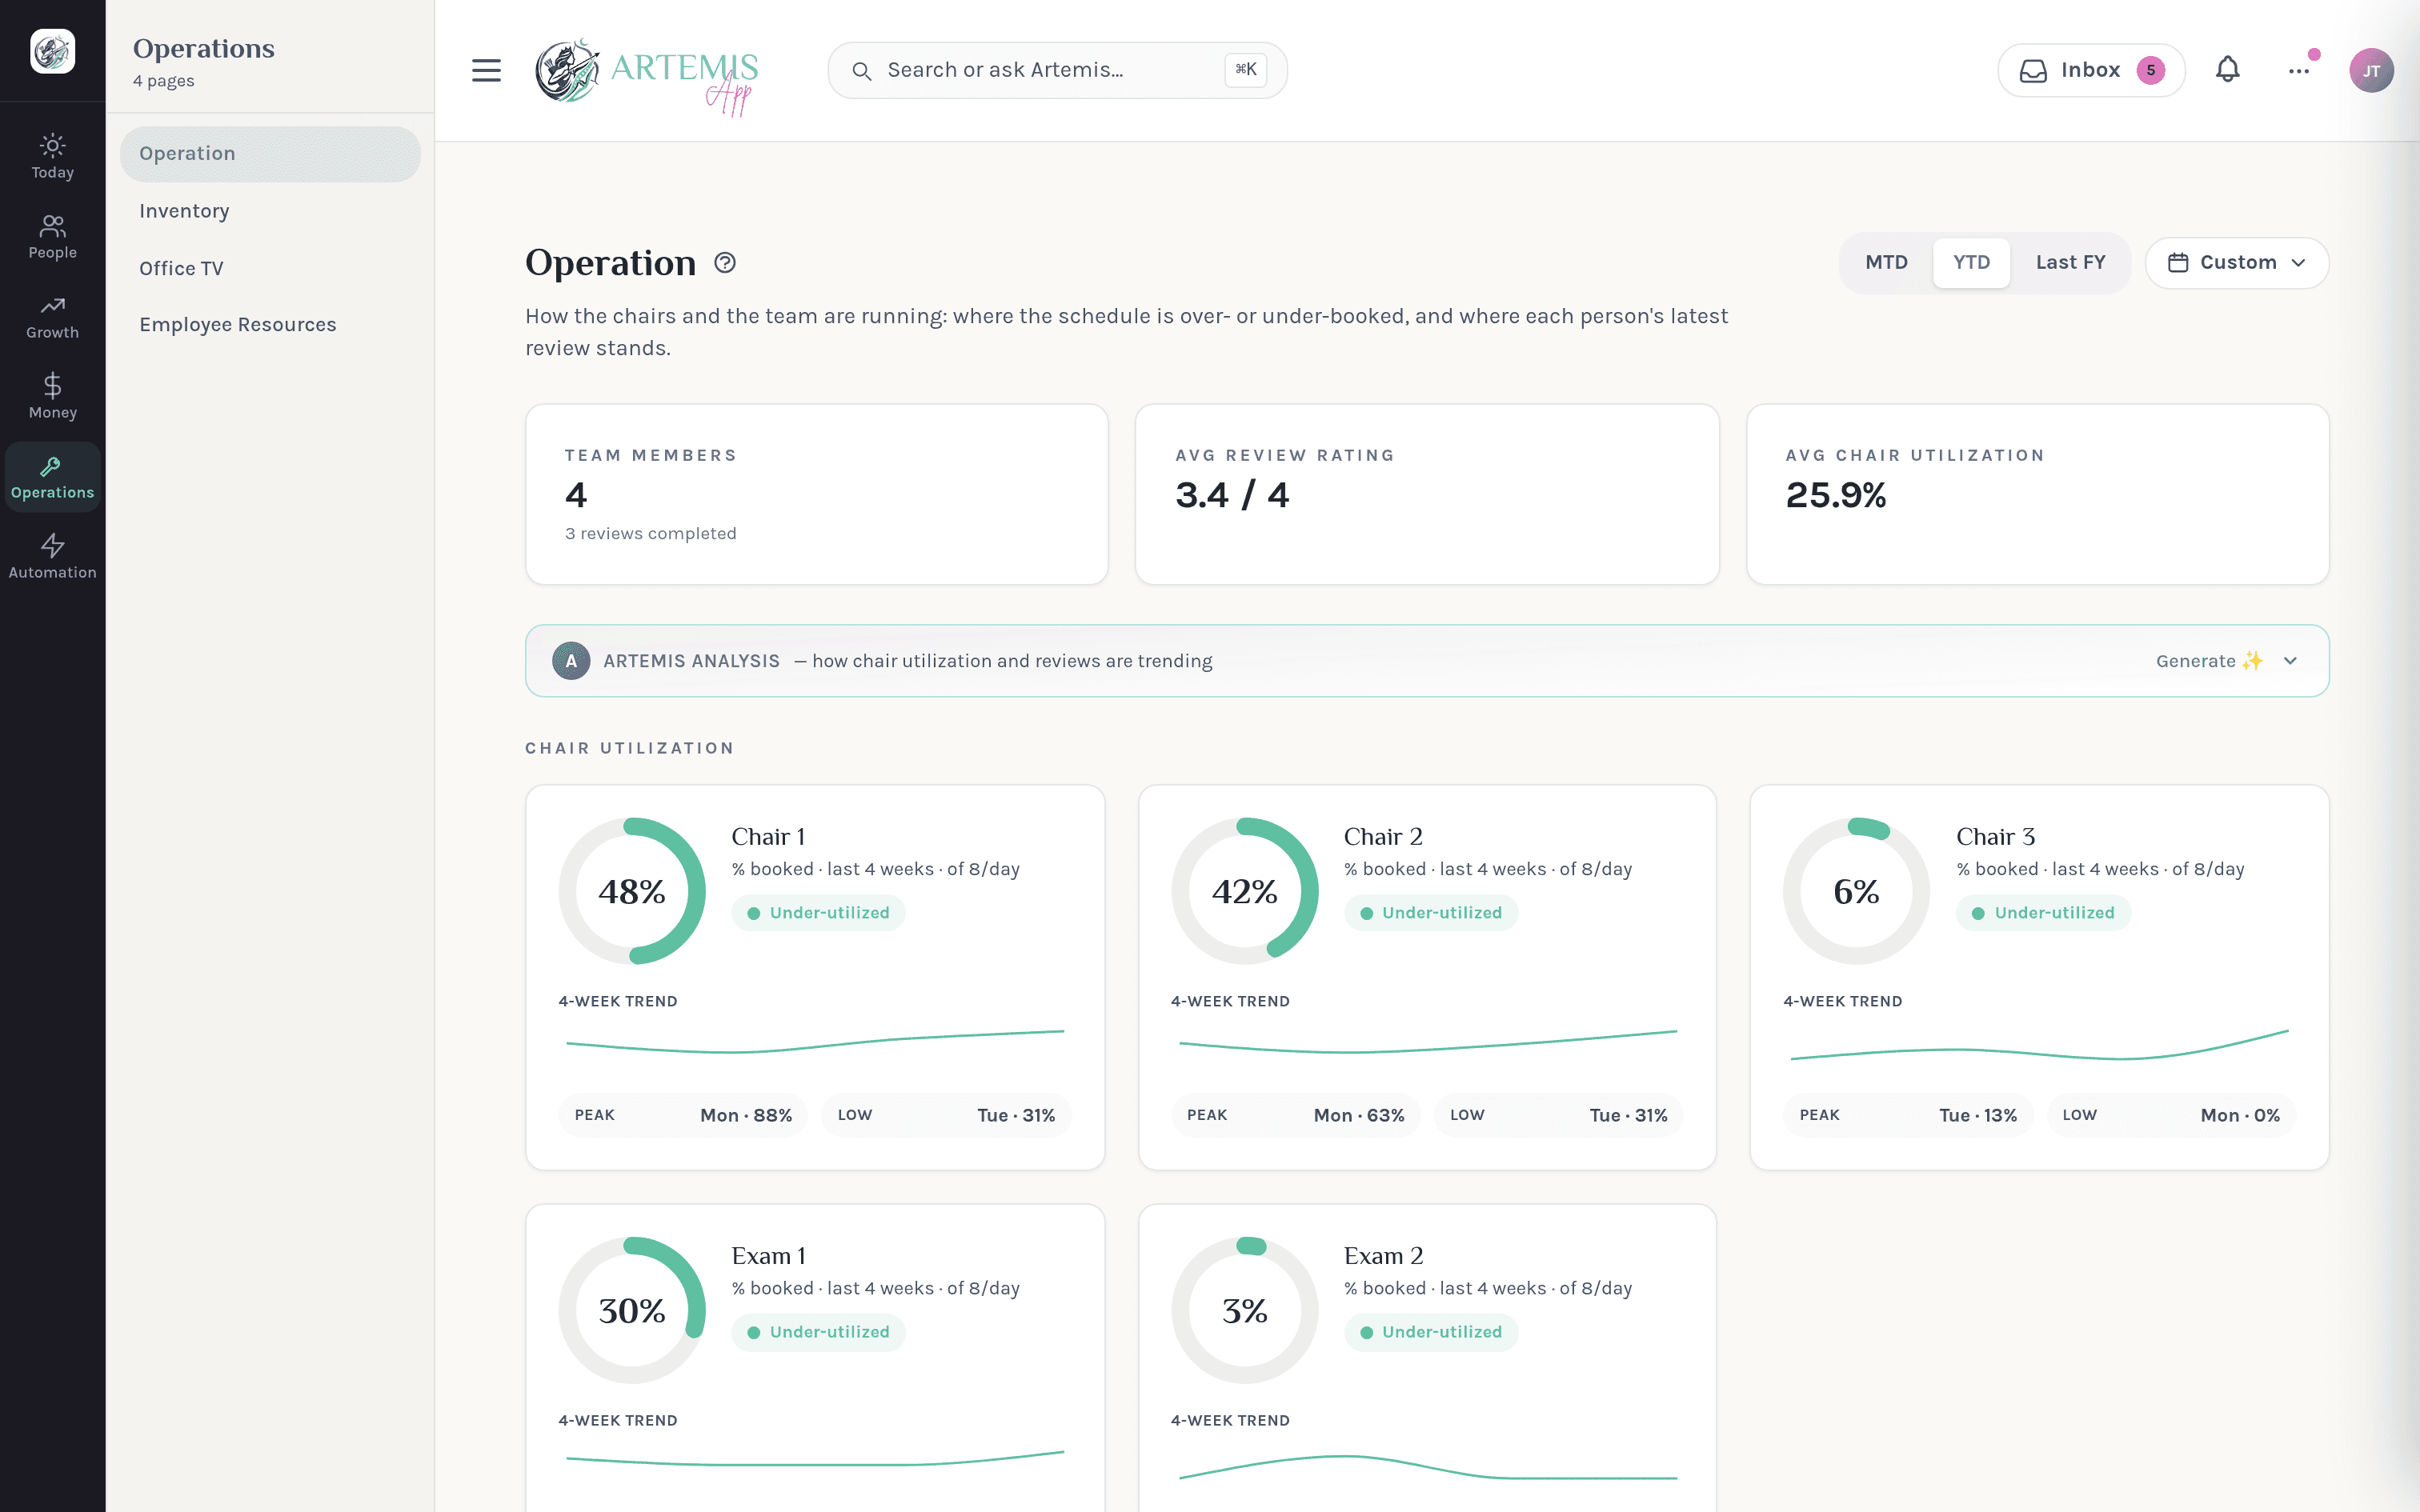Screen dimensions: 2420x1512
Task: Click the Avg Review Rating 3.4 / 4 value
Action: click(1232, 495)
